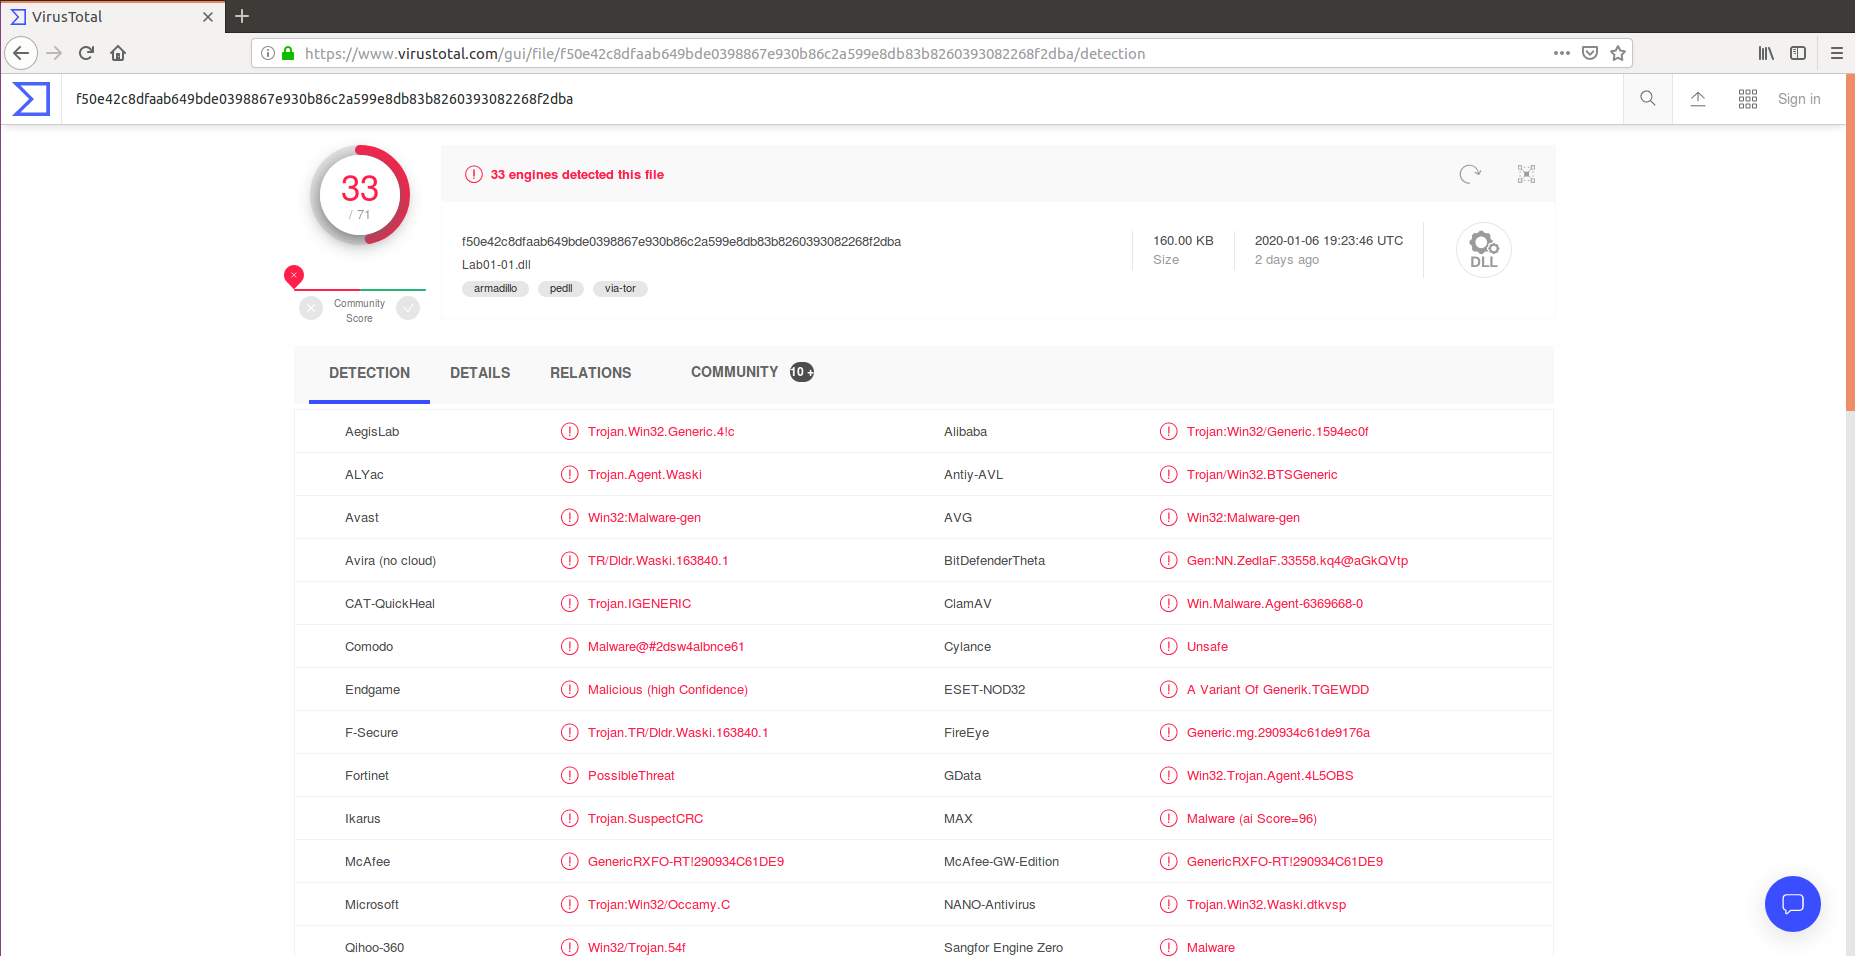1855x956 pixels.
Task: Click the reanalyze refresh icon
Action: coord(1470,174)
